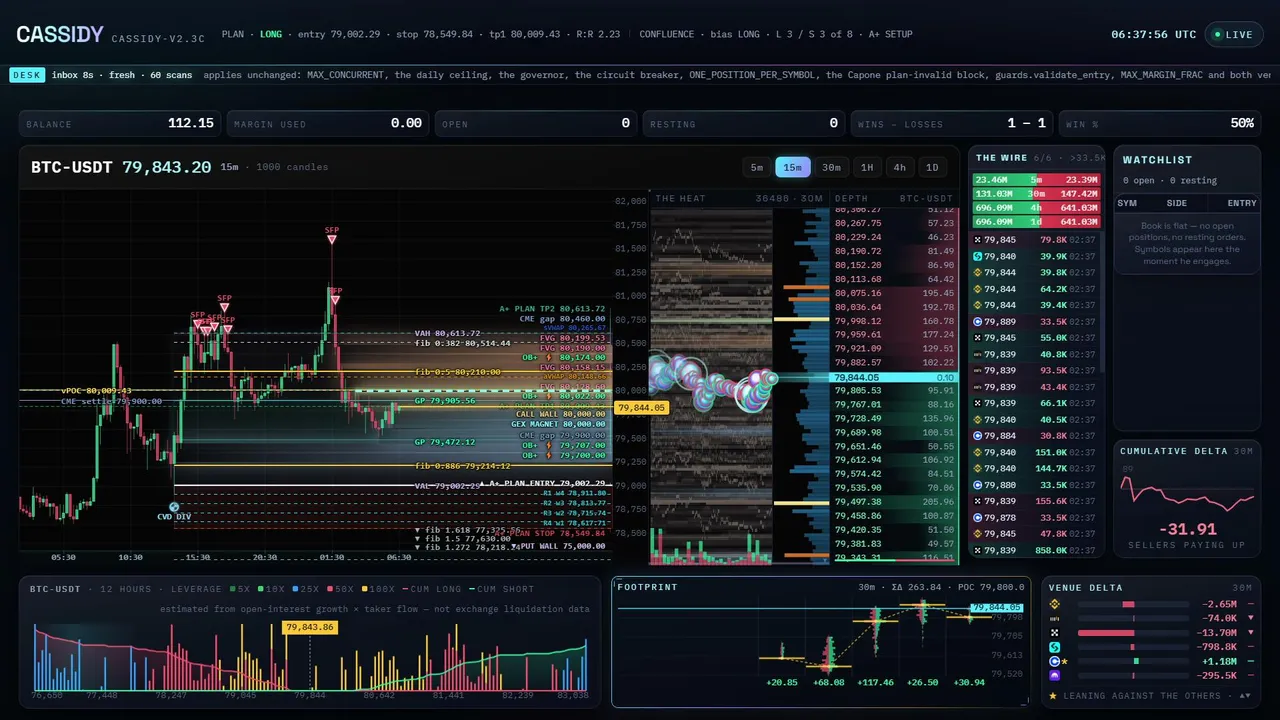Click exchange icon on 79,840 151.0K row
This screenshot has height=720, width=1280.
977,453
